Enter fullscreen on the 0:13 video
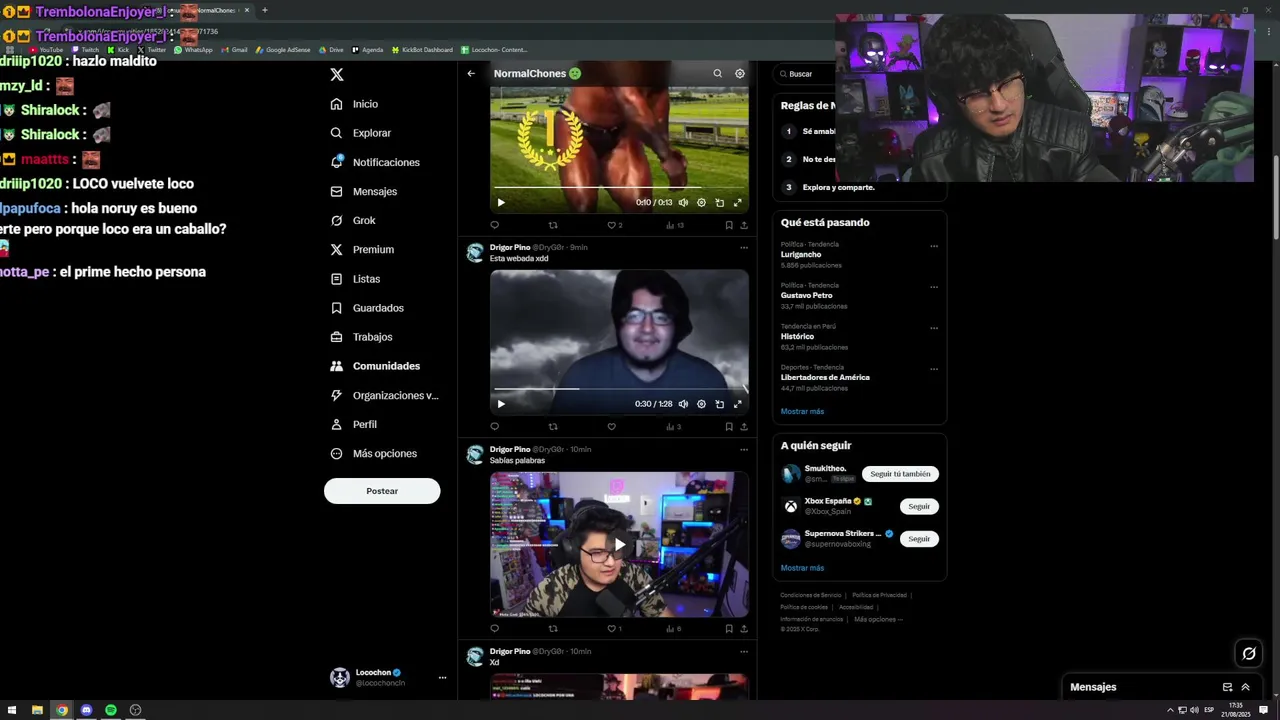The image size is (1280, 720). [x=738, y=202]
